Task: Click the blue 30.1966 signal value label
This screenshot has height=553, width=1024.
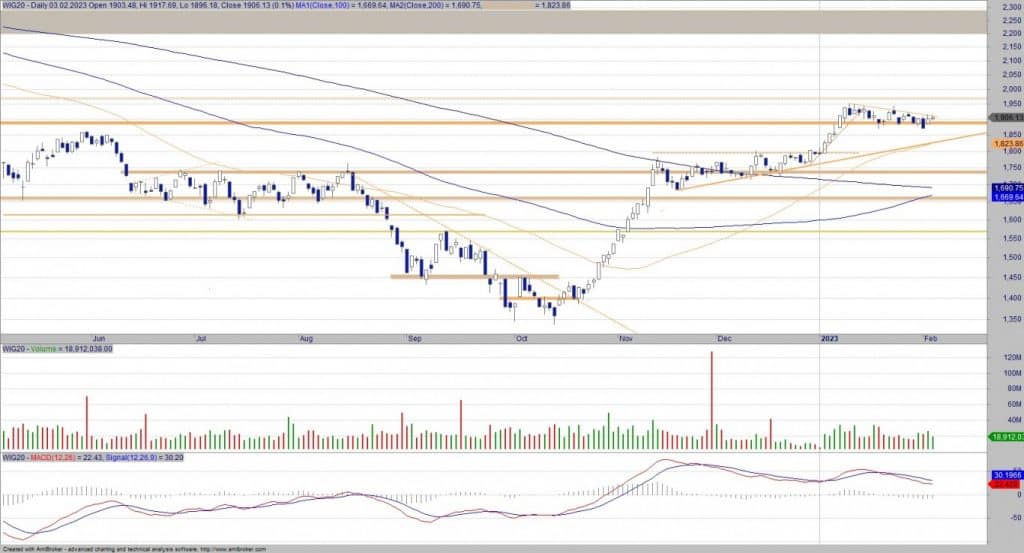Action: coord(1004,474)
